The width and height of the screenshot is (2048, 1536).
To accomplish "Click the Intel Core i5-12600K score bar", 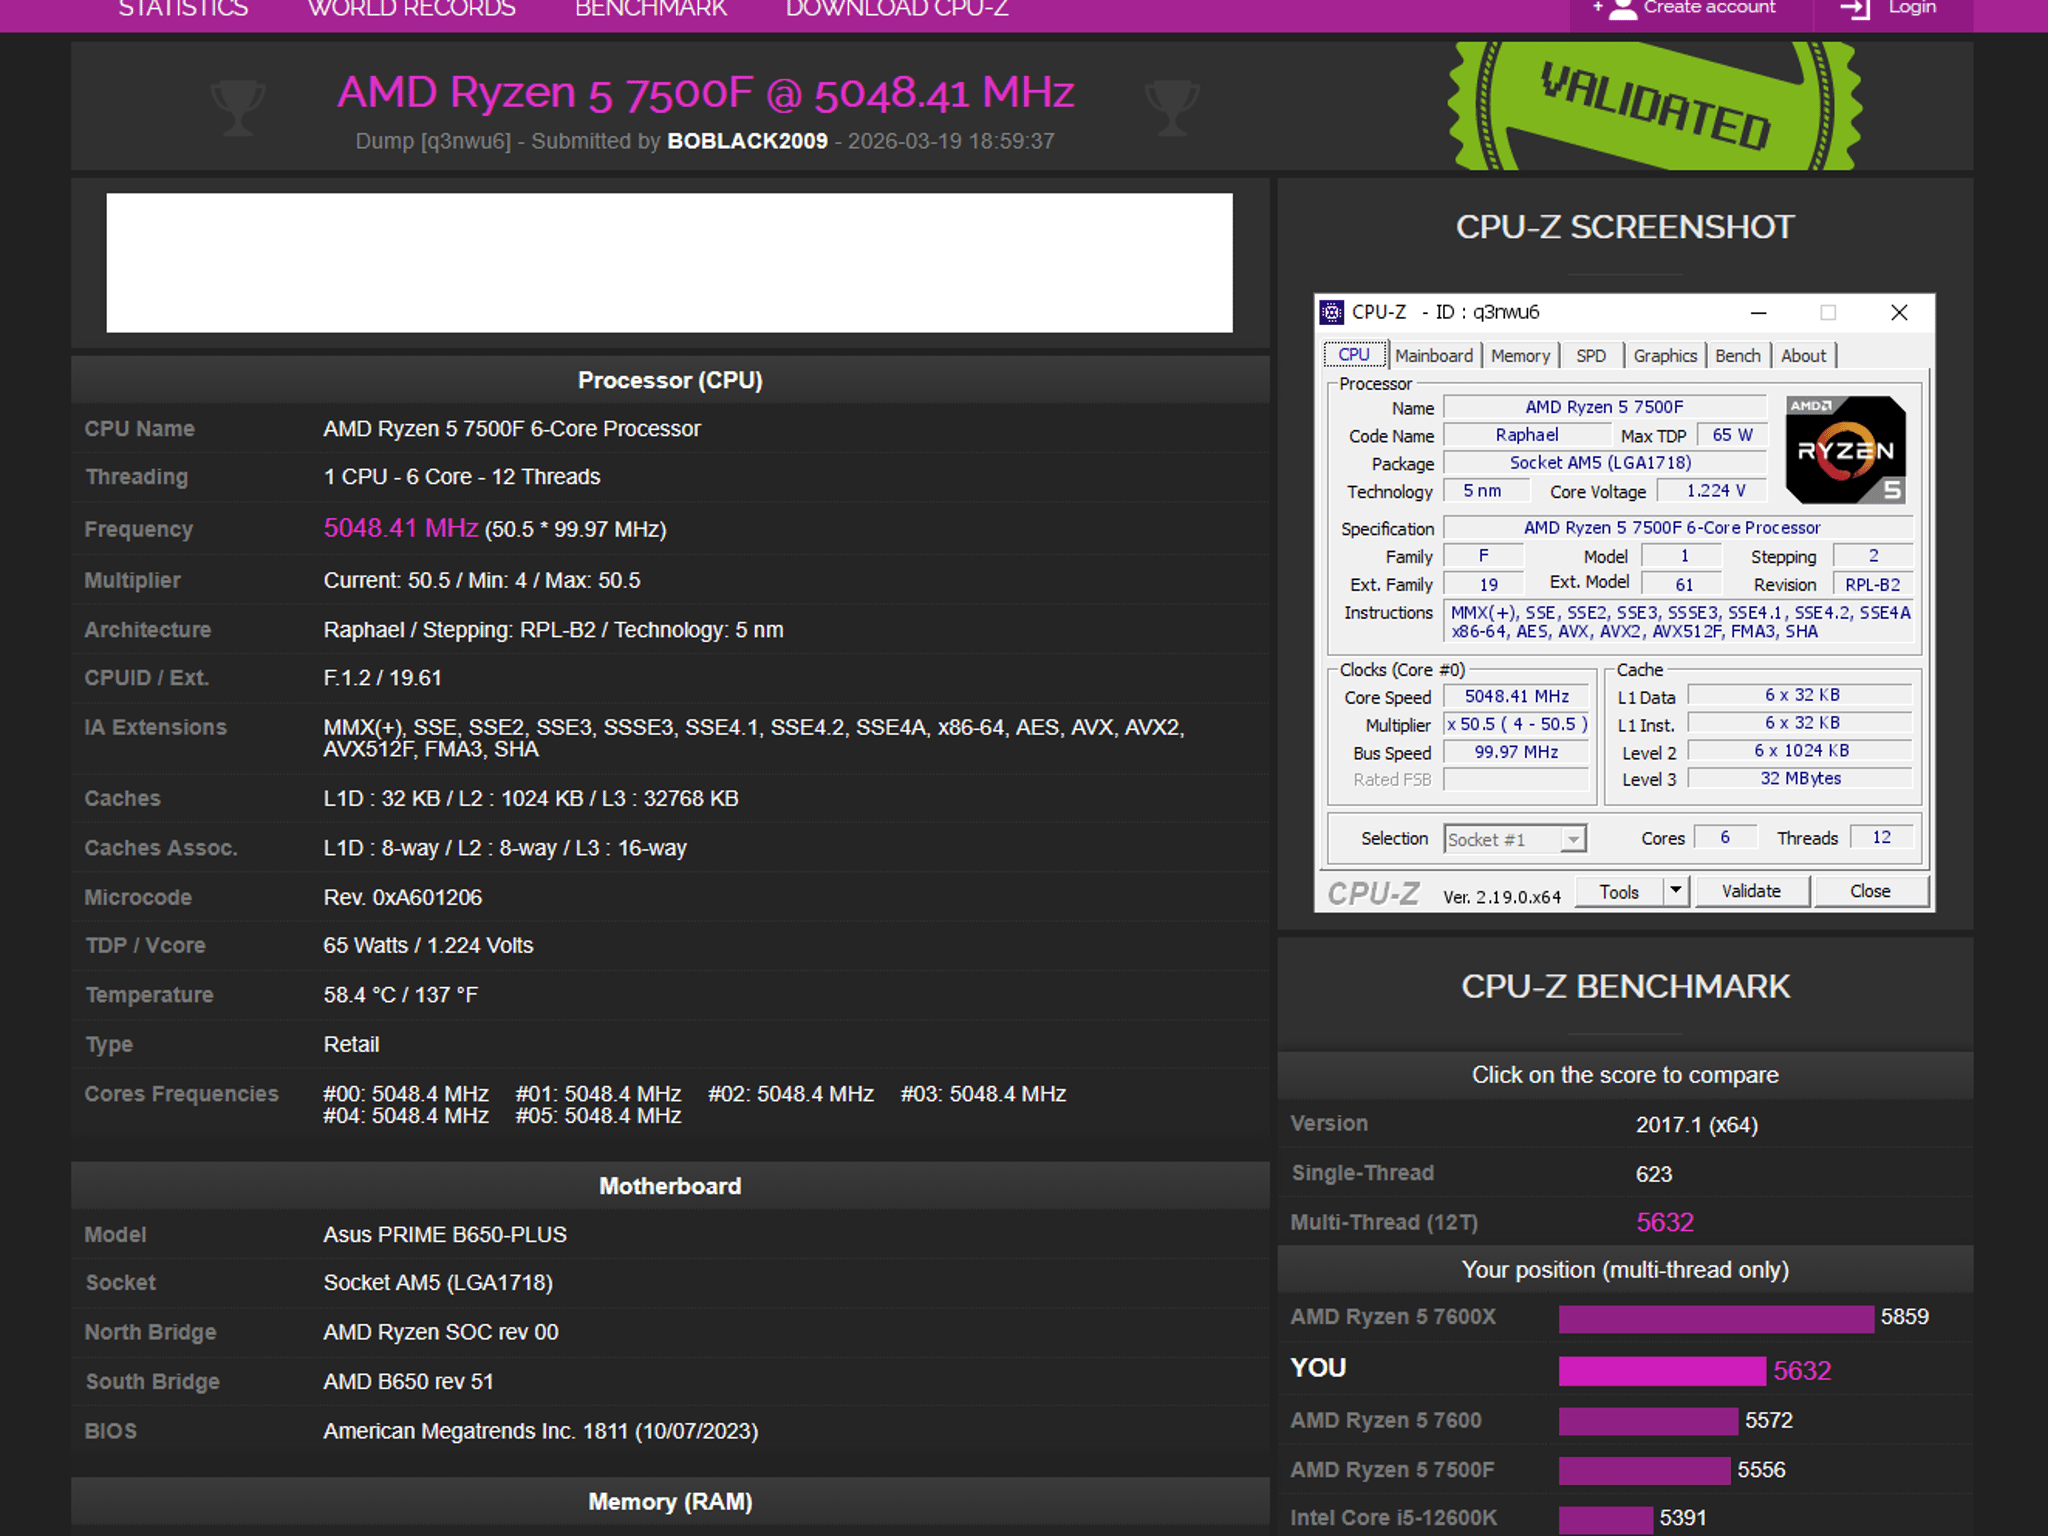I will pos(1606,1519).
